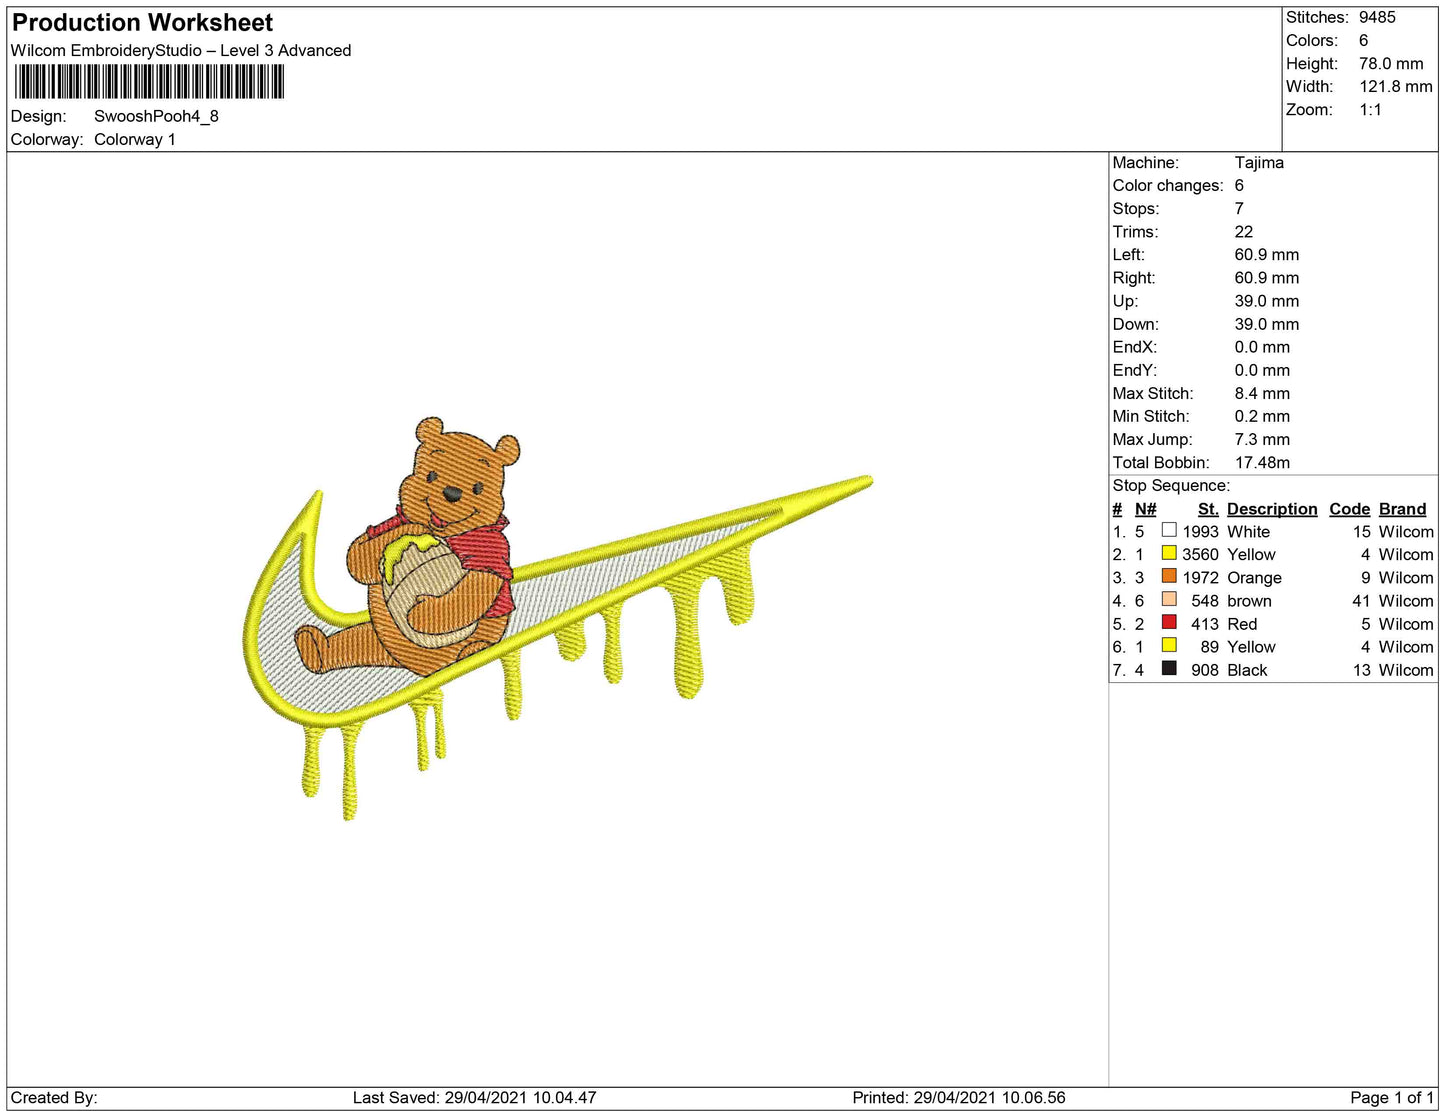Image resolution: width=1445 pixels, height=1112 pixels.
Task: Click the 'Design:' label
Action: point(38,116)
